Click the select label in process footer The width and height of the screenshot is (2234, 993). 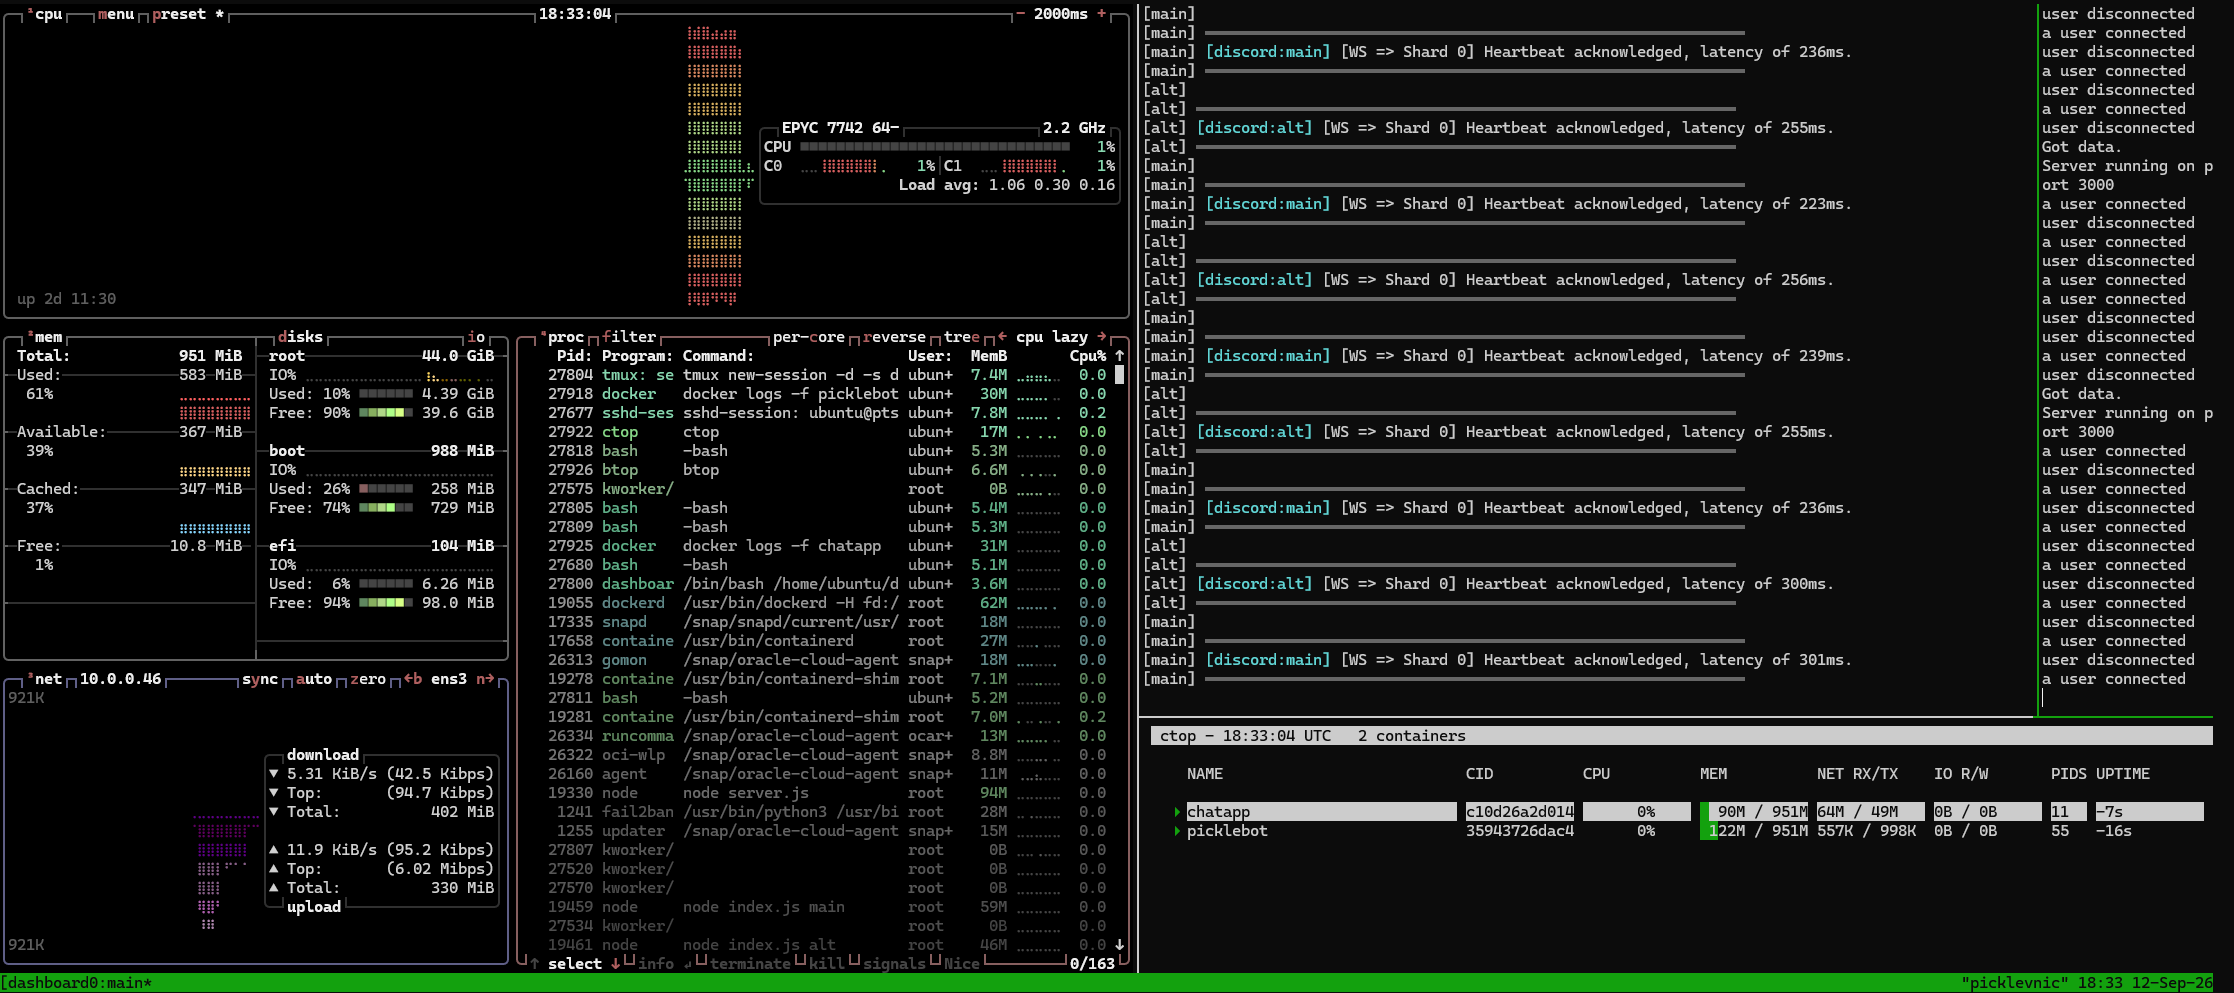[575, 964]
